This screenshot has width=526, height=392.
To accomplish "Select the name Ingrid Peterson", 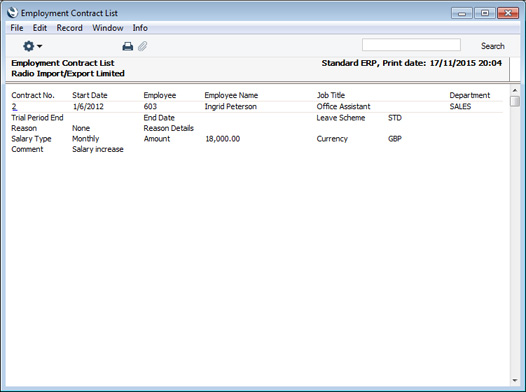I will 231,107.
